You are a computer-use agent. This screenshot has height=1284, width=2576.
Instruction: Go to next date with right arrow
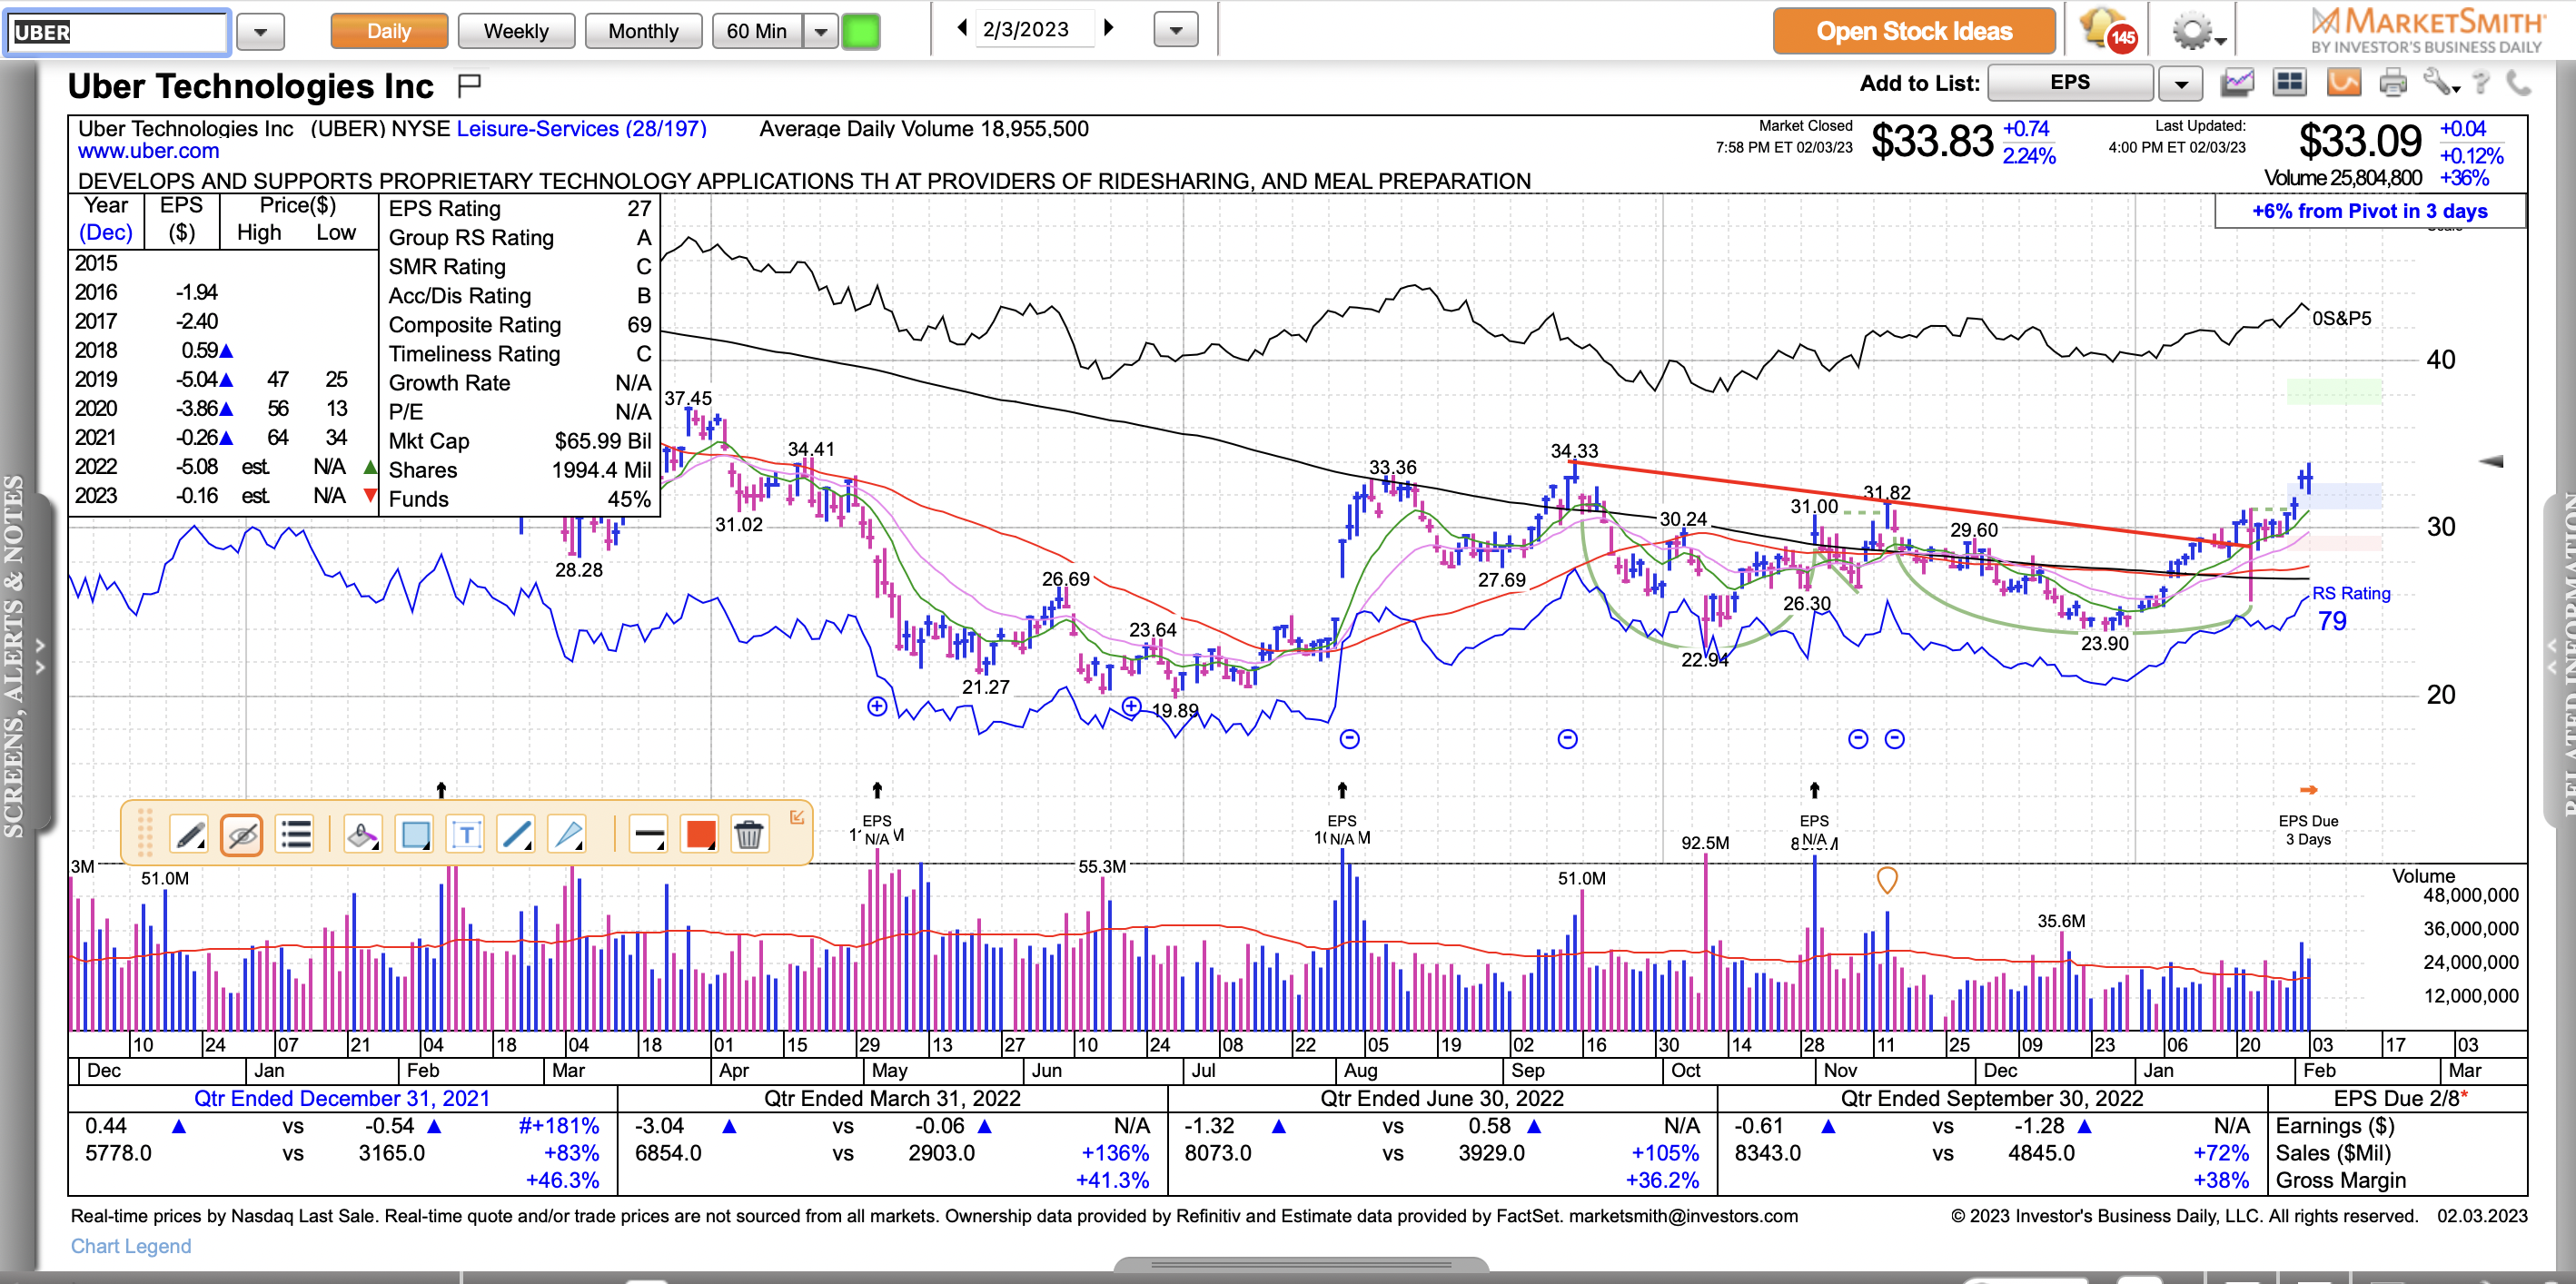(1108, 28)
